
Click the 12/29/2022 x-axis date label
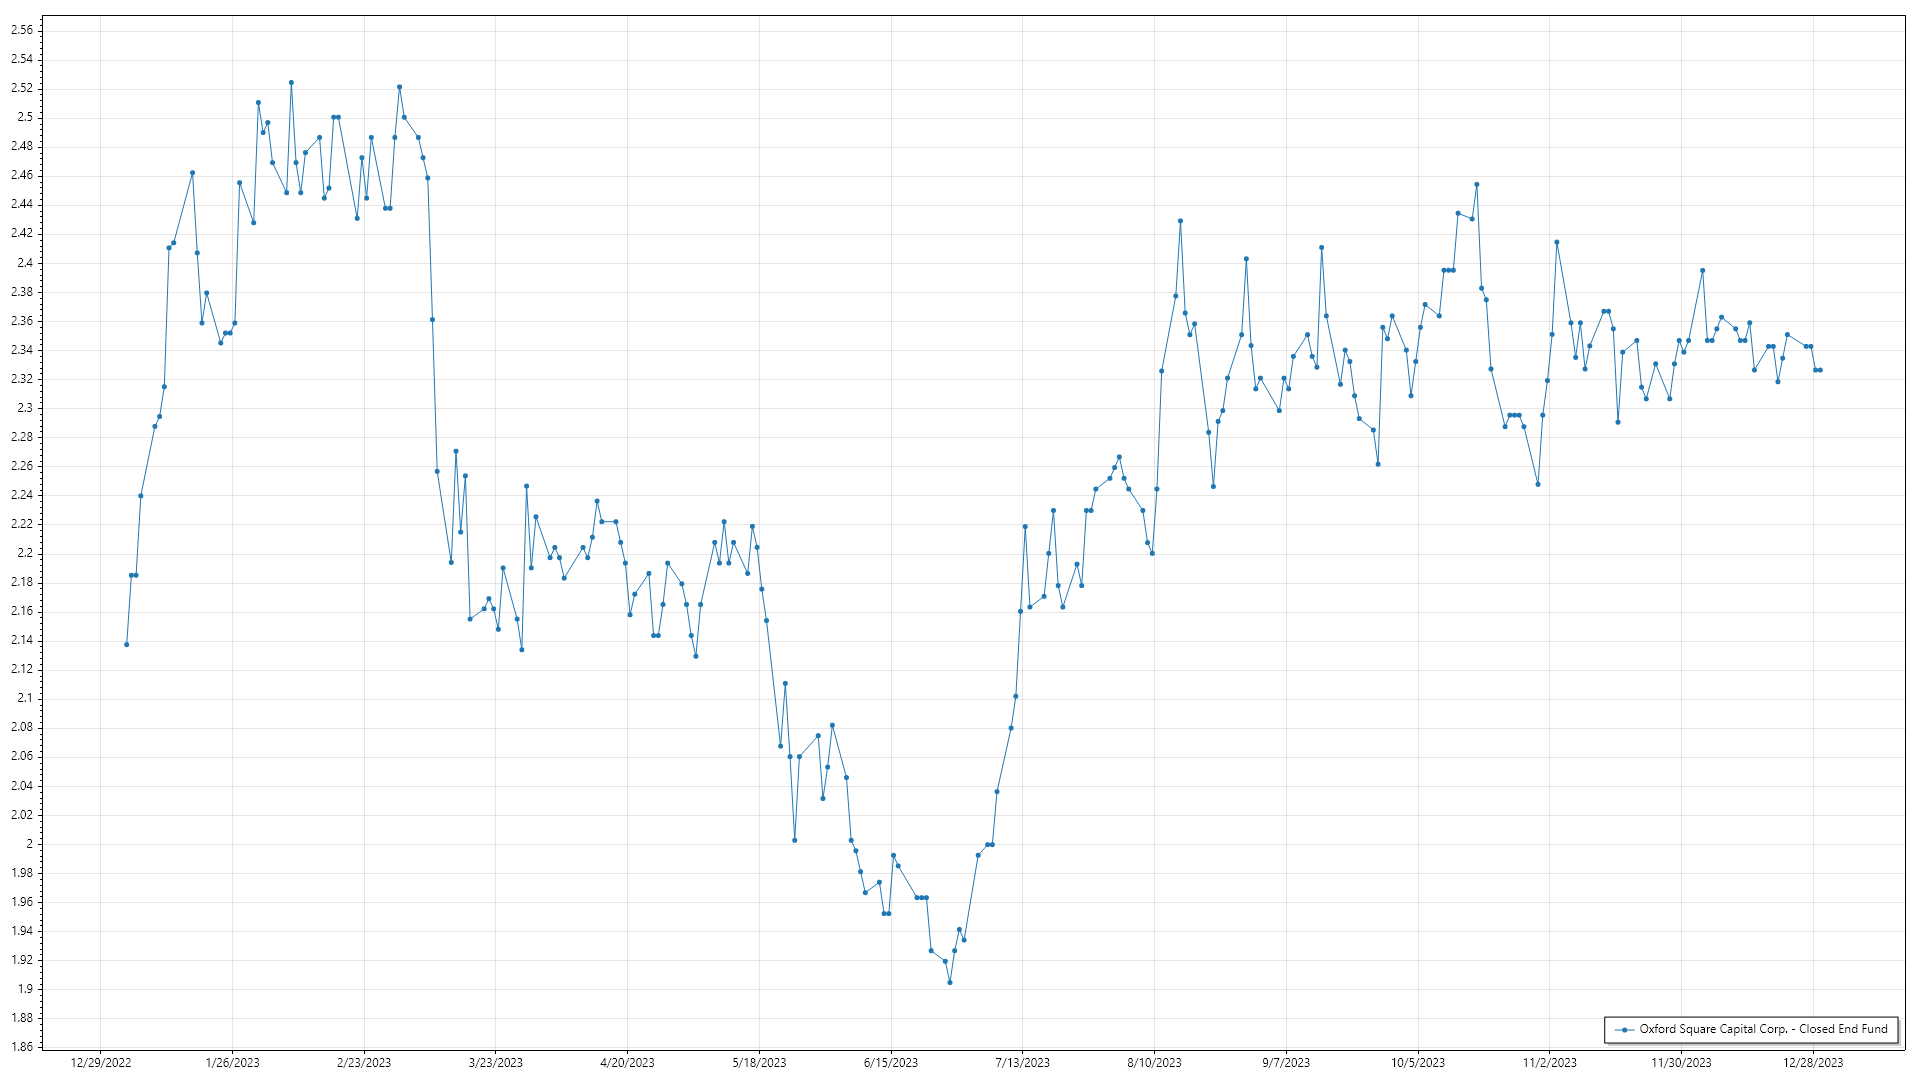point(101,1063)
